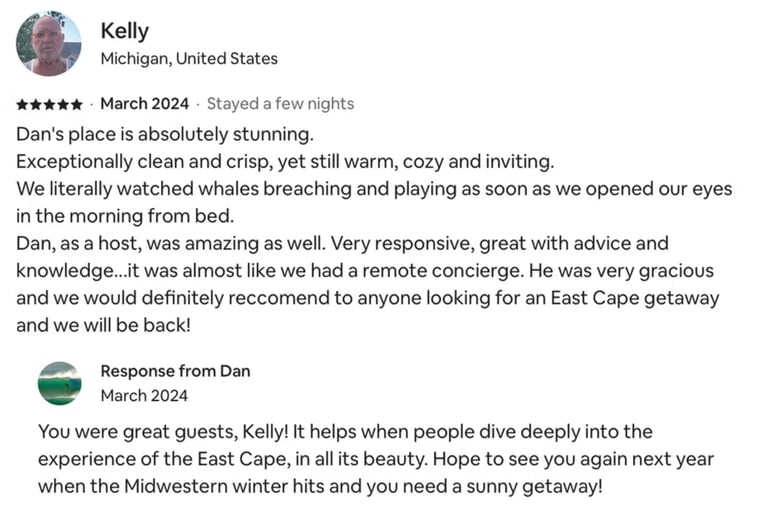Click the East Cape getaway phrase in review
The height and width of the screenshot is (513, 768).
[635, 298]
